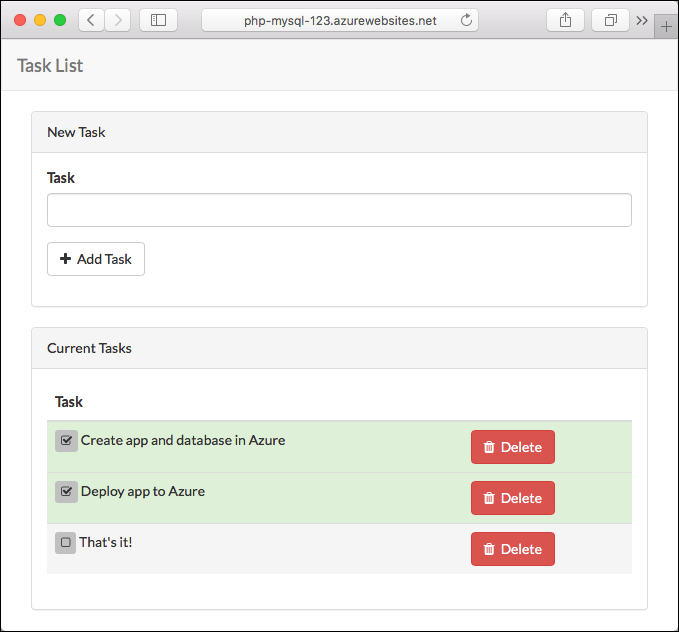Image resolution: width=679 pixels, height=632 pixels.
Task: Click the Task List header link
Action: click(x=50, y=66)
